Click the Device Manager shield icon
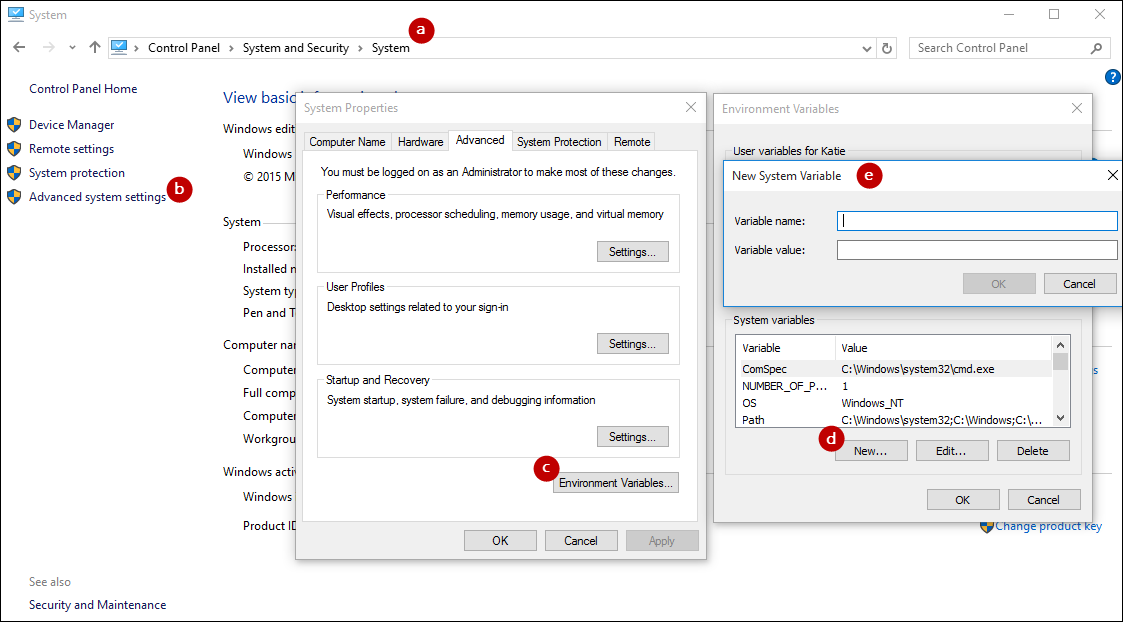Screen dimensions: 1126x625 (x=14, y=125)
